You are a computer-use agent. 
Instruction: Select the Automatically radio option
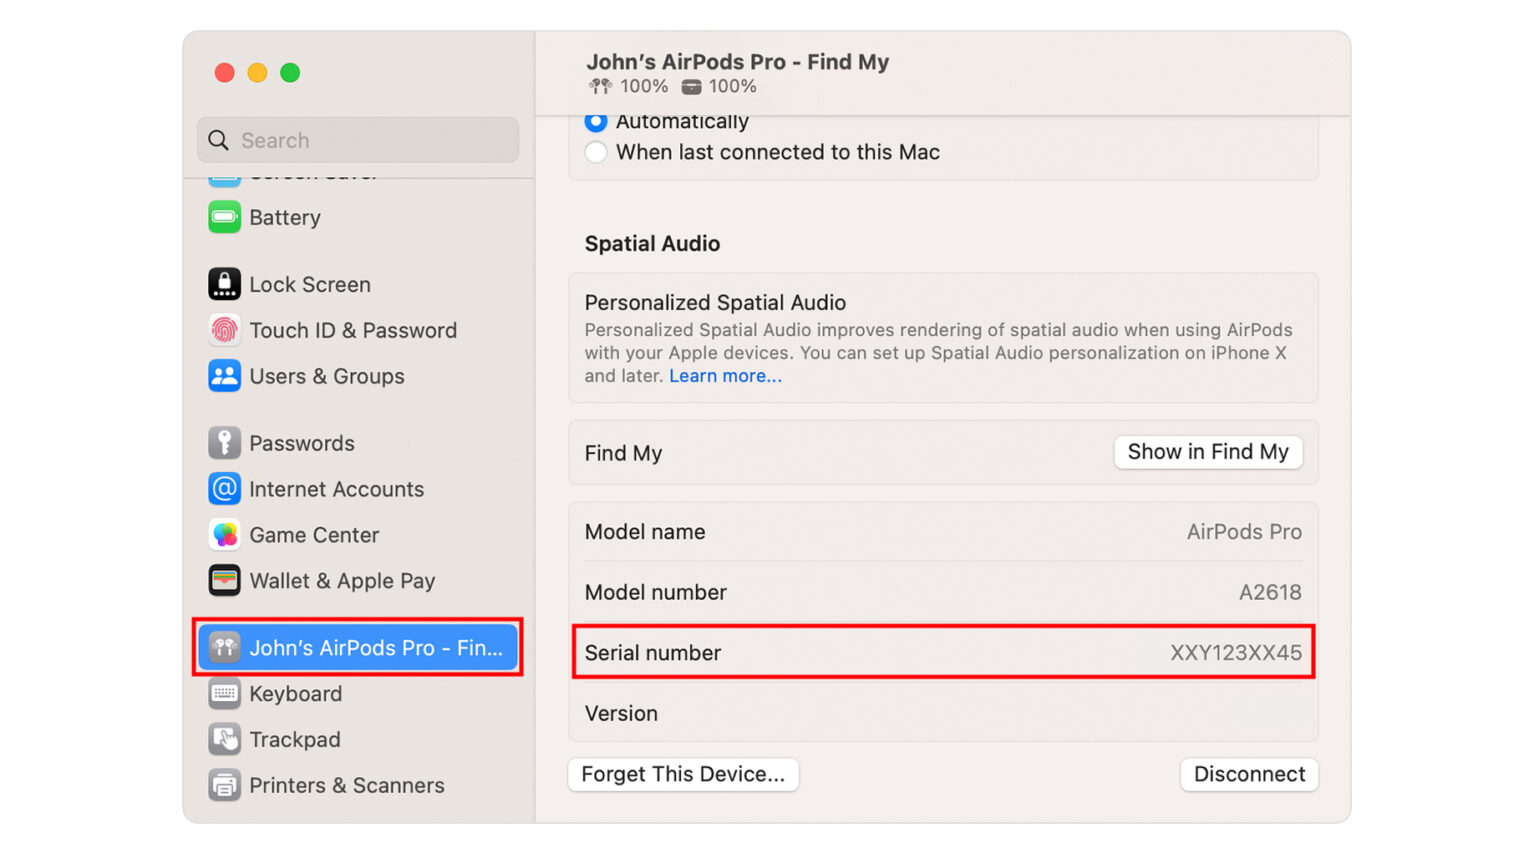click(x=596, y=122)
